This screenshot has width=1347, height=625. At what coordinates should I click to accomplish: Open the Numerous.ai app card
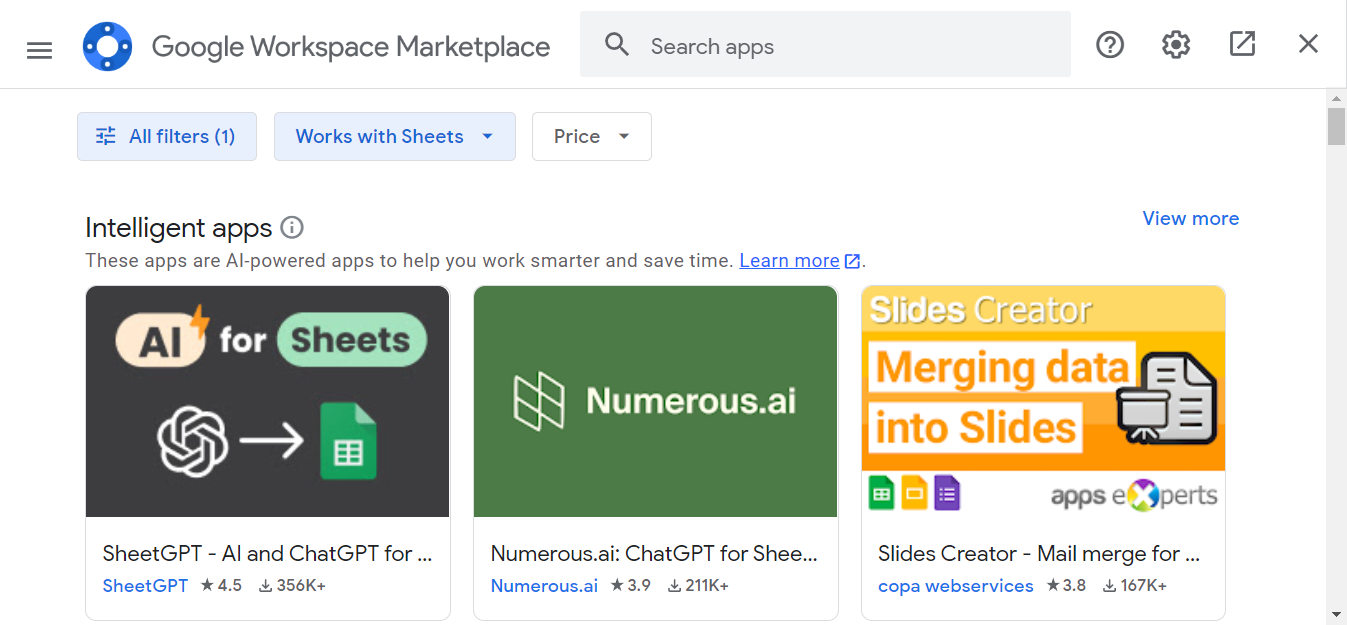click(655, 401)
